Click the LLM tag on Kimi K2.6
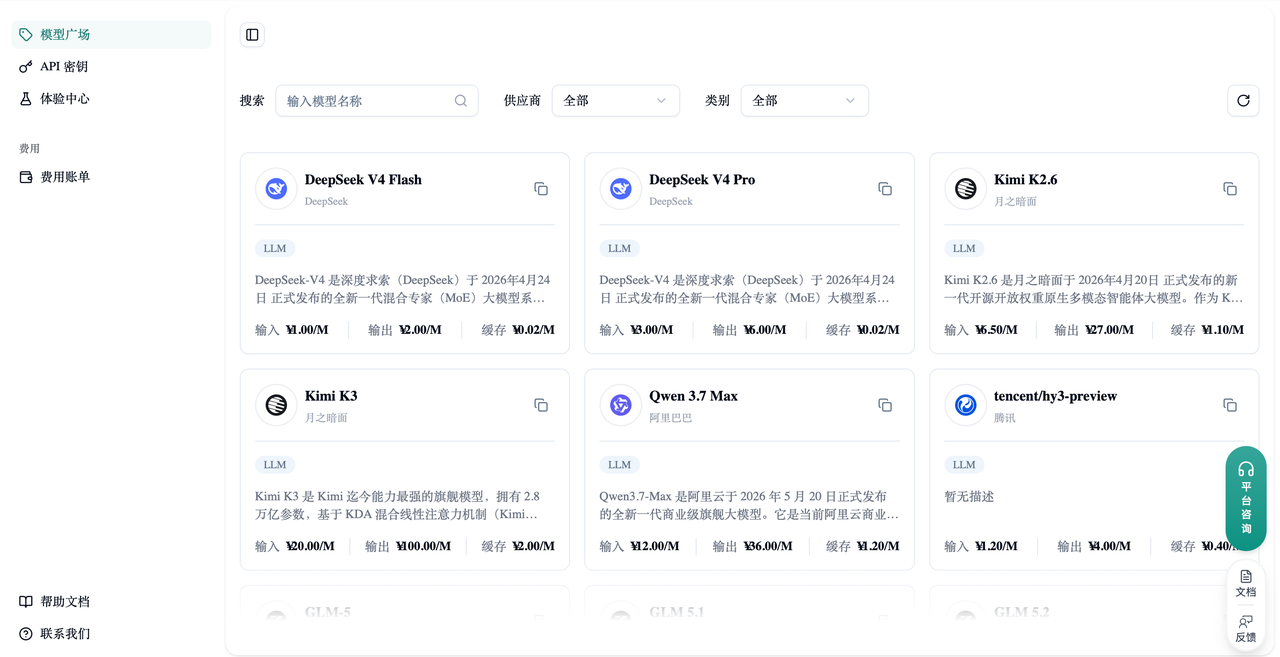This screenshot has height=657, width=1280. click(964, 248)
